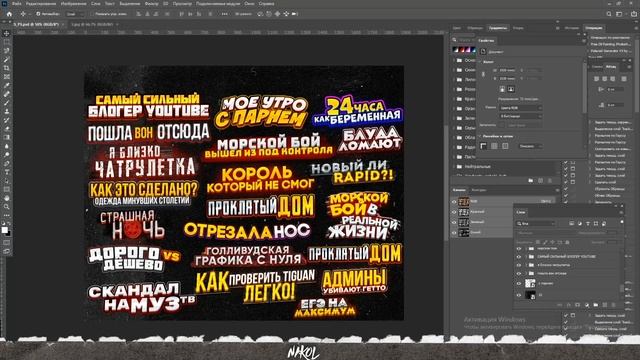640x360 pixels.
Task: Select the Brush tool
Action: [x=7, y=102]
